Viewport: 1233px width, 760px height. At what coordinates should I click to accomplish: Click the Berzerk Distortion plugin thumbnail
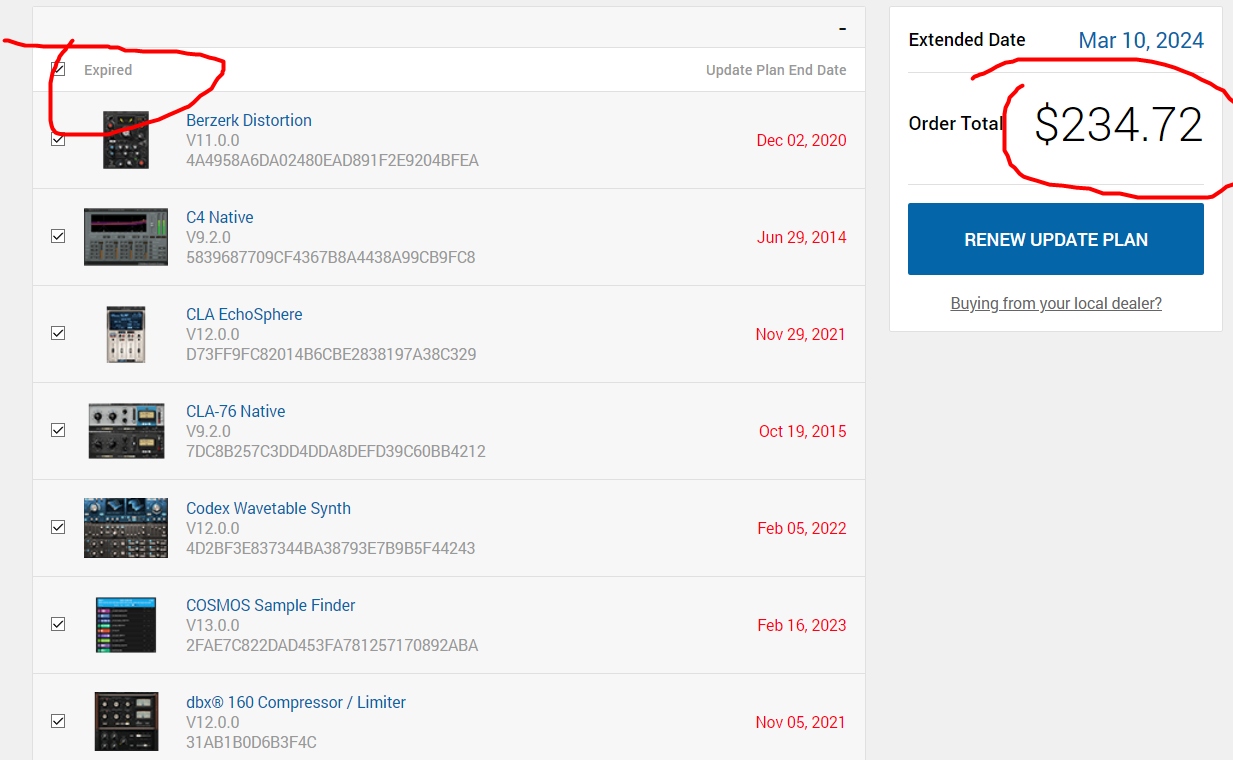pos(126,140)
